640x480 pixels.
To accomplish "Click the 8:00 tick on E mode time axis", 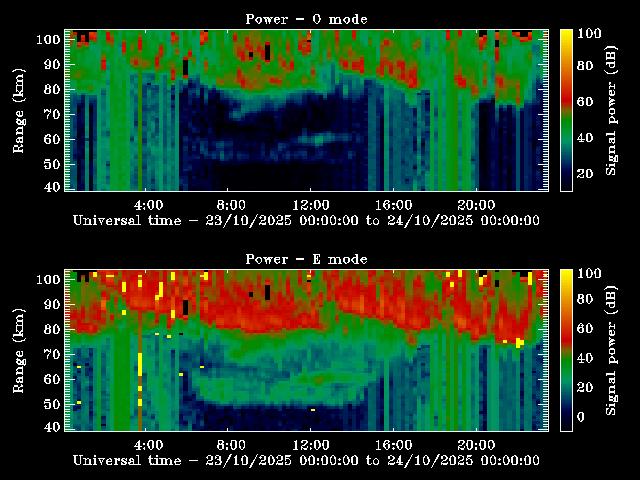I will pyautogui.click(x=230, y=443).
